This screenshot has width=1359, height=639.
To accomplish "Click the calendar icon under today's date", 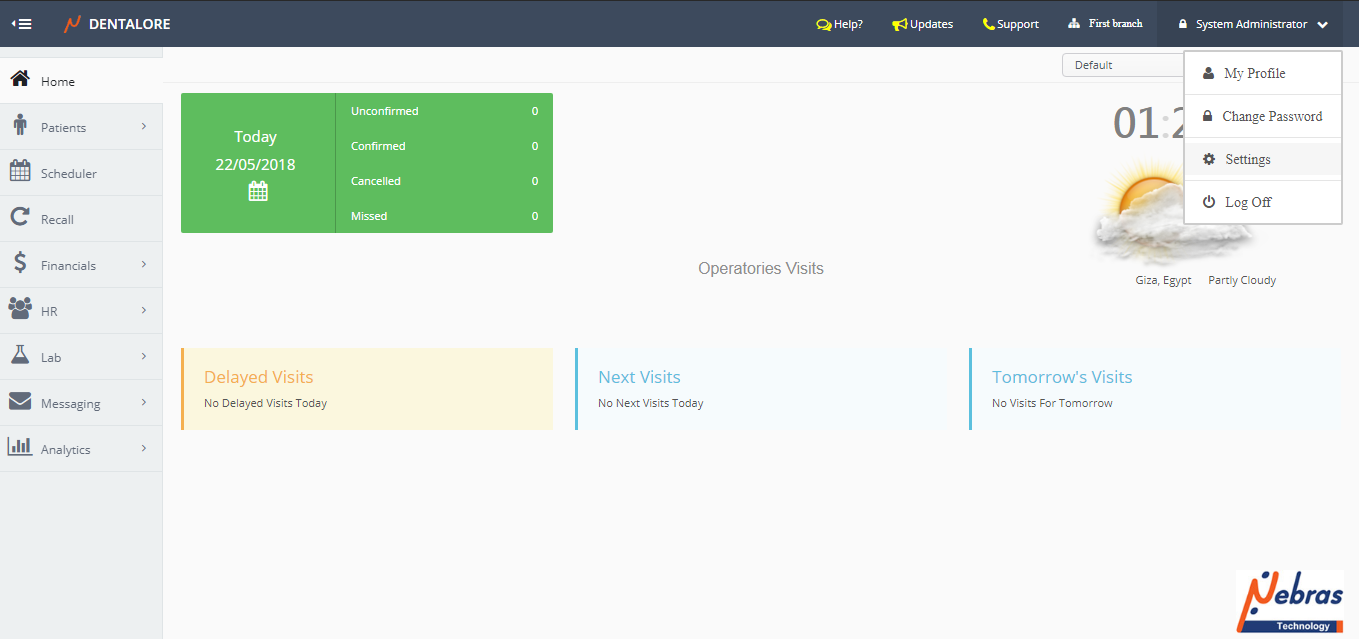I will (x=258, y=191).
